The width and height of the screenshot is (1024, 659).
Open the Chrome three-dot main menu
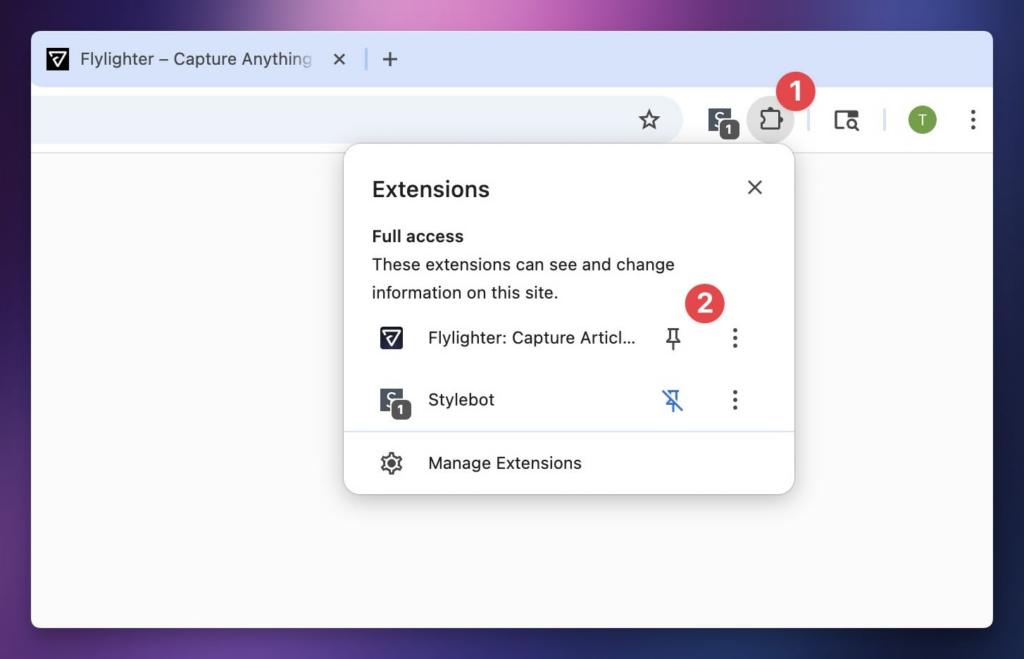pos(972,120)
